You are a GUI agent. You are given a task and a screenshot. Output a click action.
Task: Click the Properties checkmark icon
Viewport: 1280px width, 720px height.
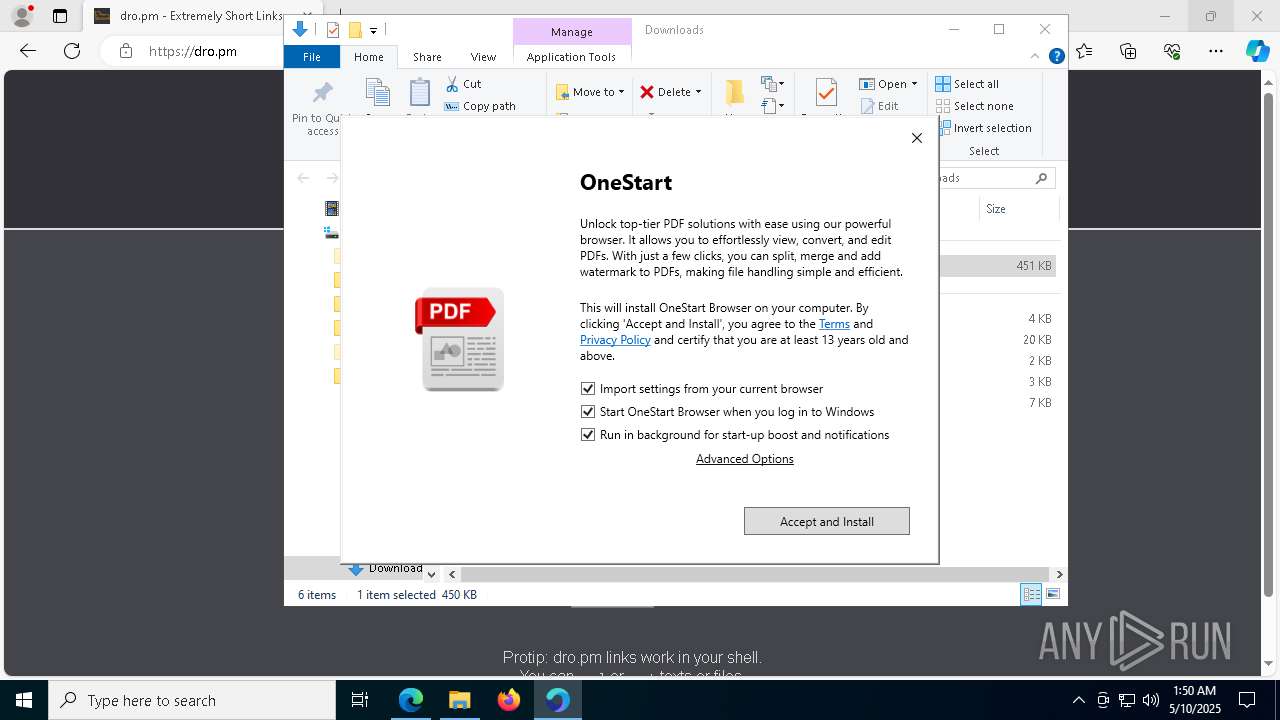pos(826,93)
